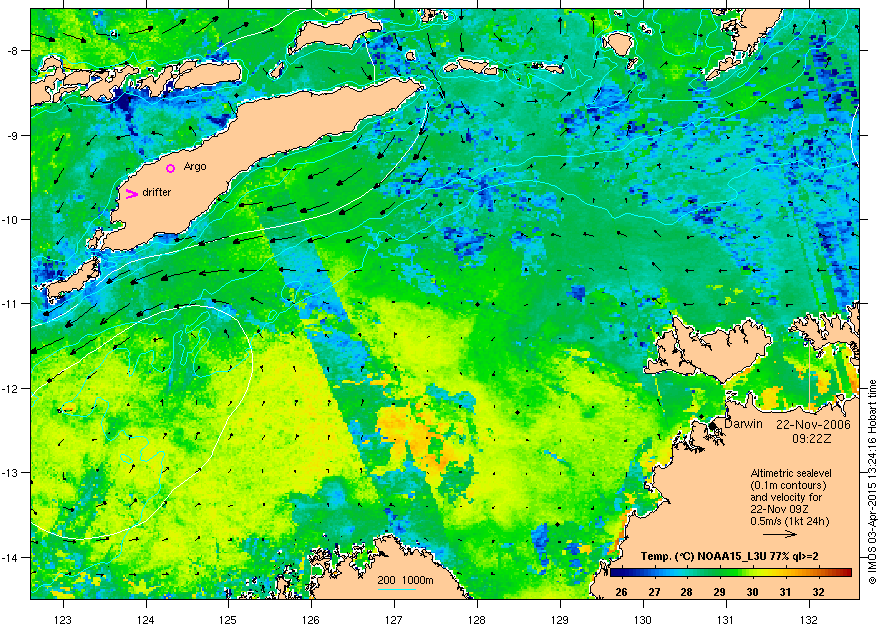This screenshot has height=630, width=880.
Task: Click the IMOS Hobart time copyright text
Action: 872,482
